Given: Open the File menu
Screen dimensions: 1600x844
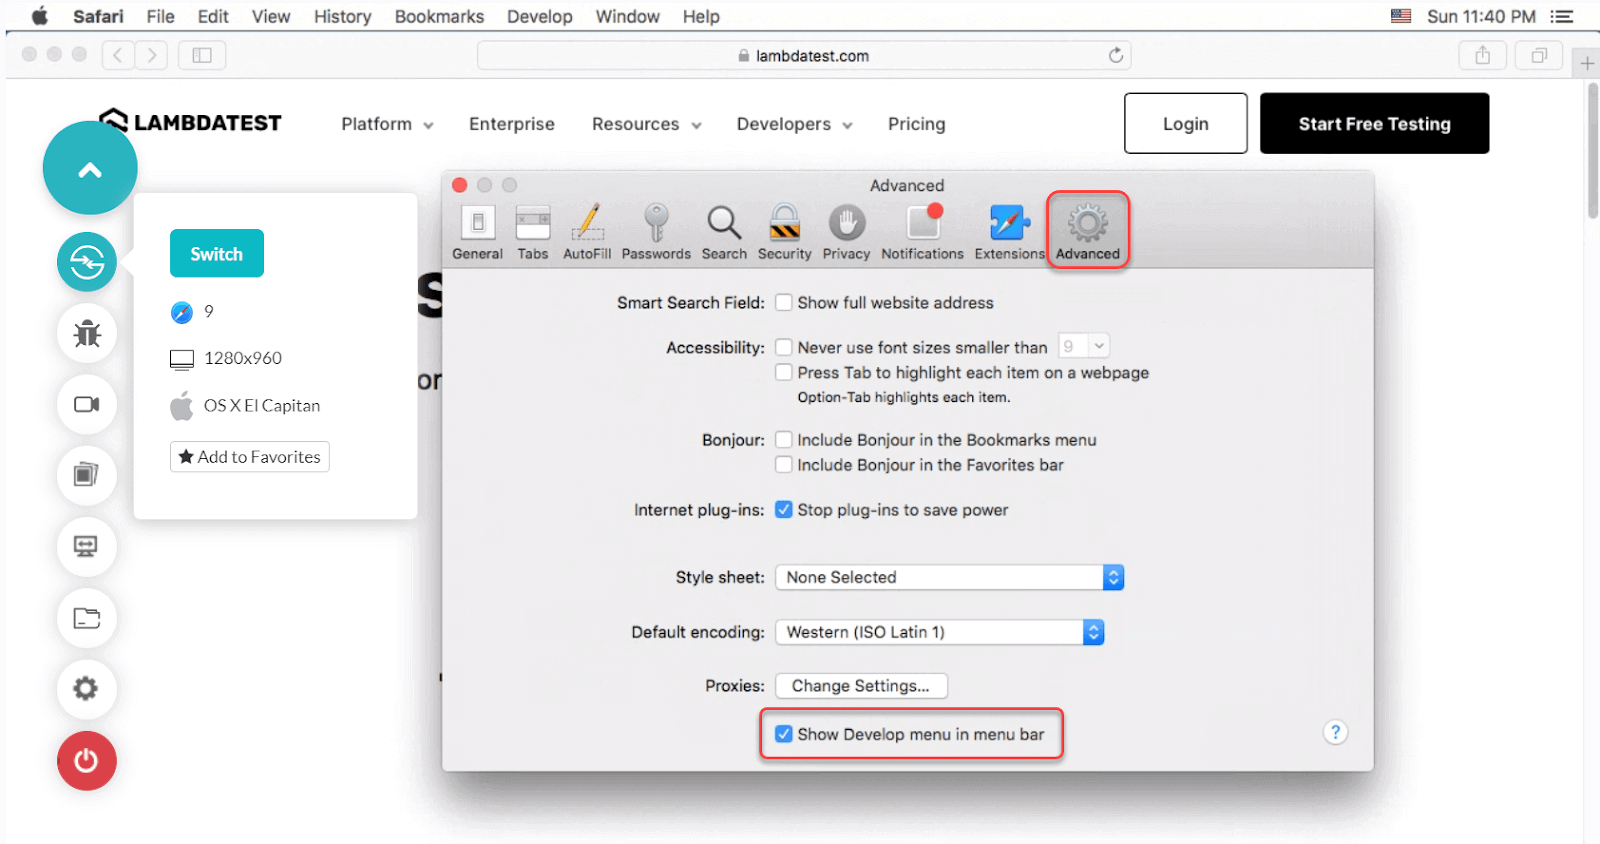Looking at the screenshot, I should coord(160,16).
